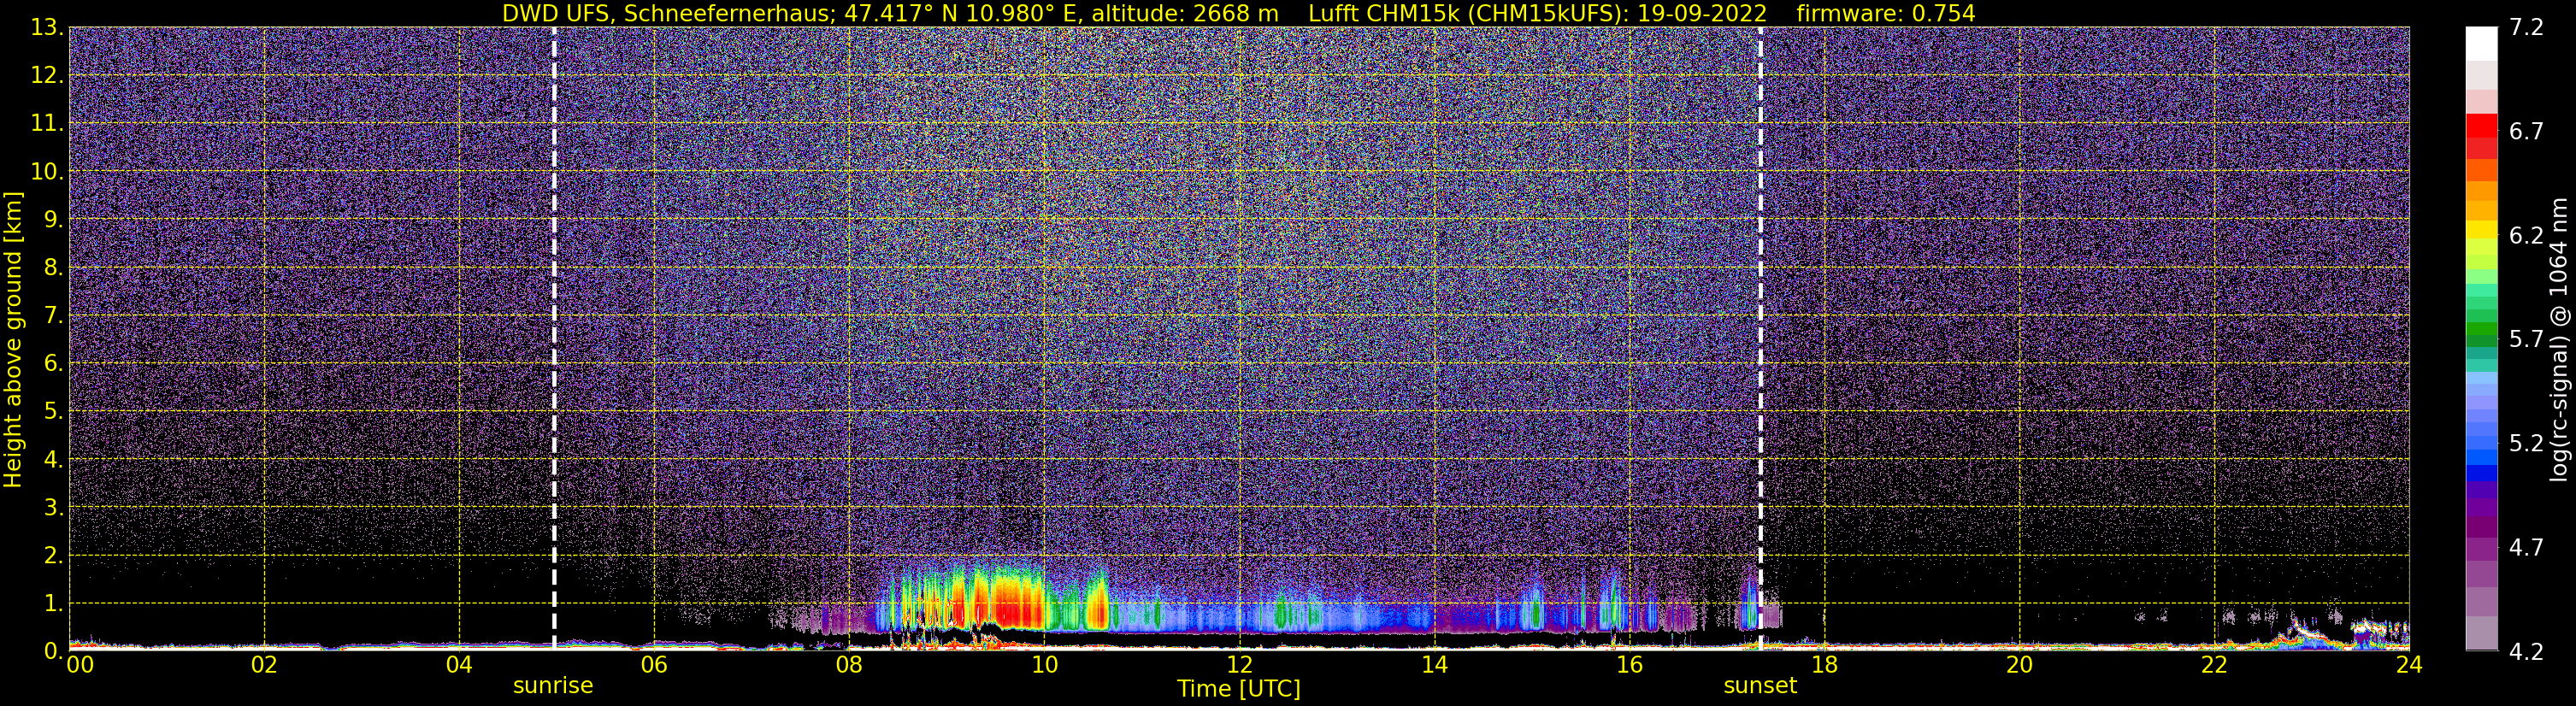Click the x-axis tick label '18'
The width and height of the screenshot is (2576, 706).
(1824, 665)
